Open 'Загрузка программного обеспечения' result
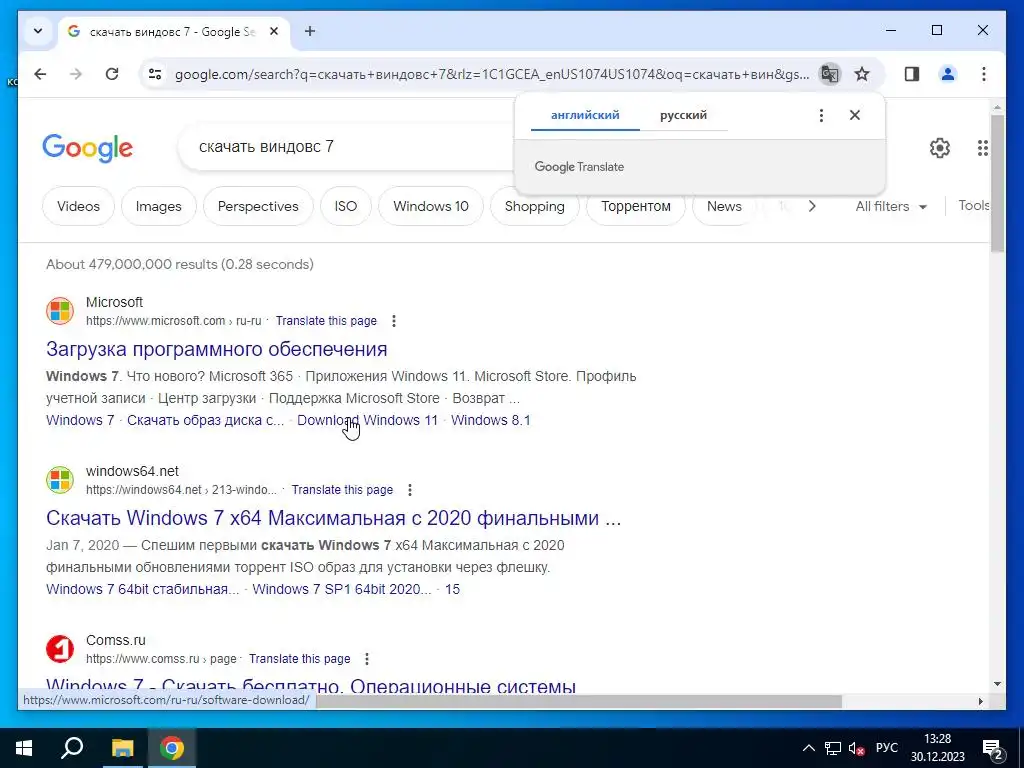The height and width of the screenshot is (768, 1024). pyautogui.click(x=217, y=349)
